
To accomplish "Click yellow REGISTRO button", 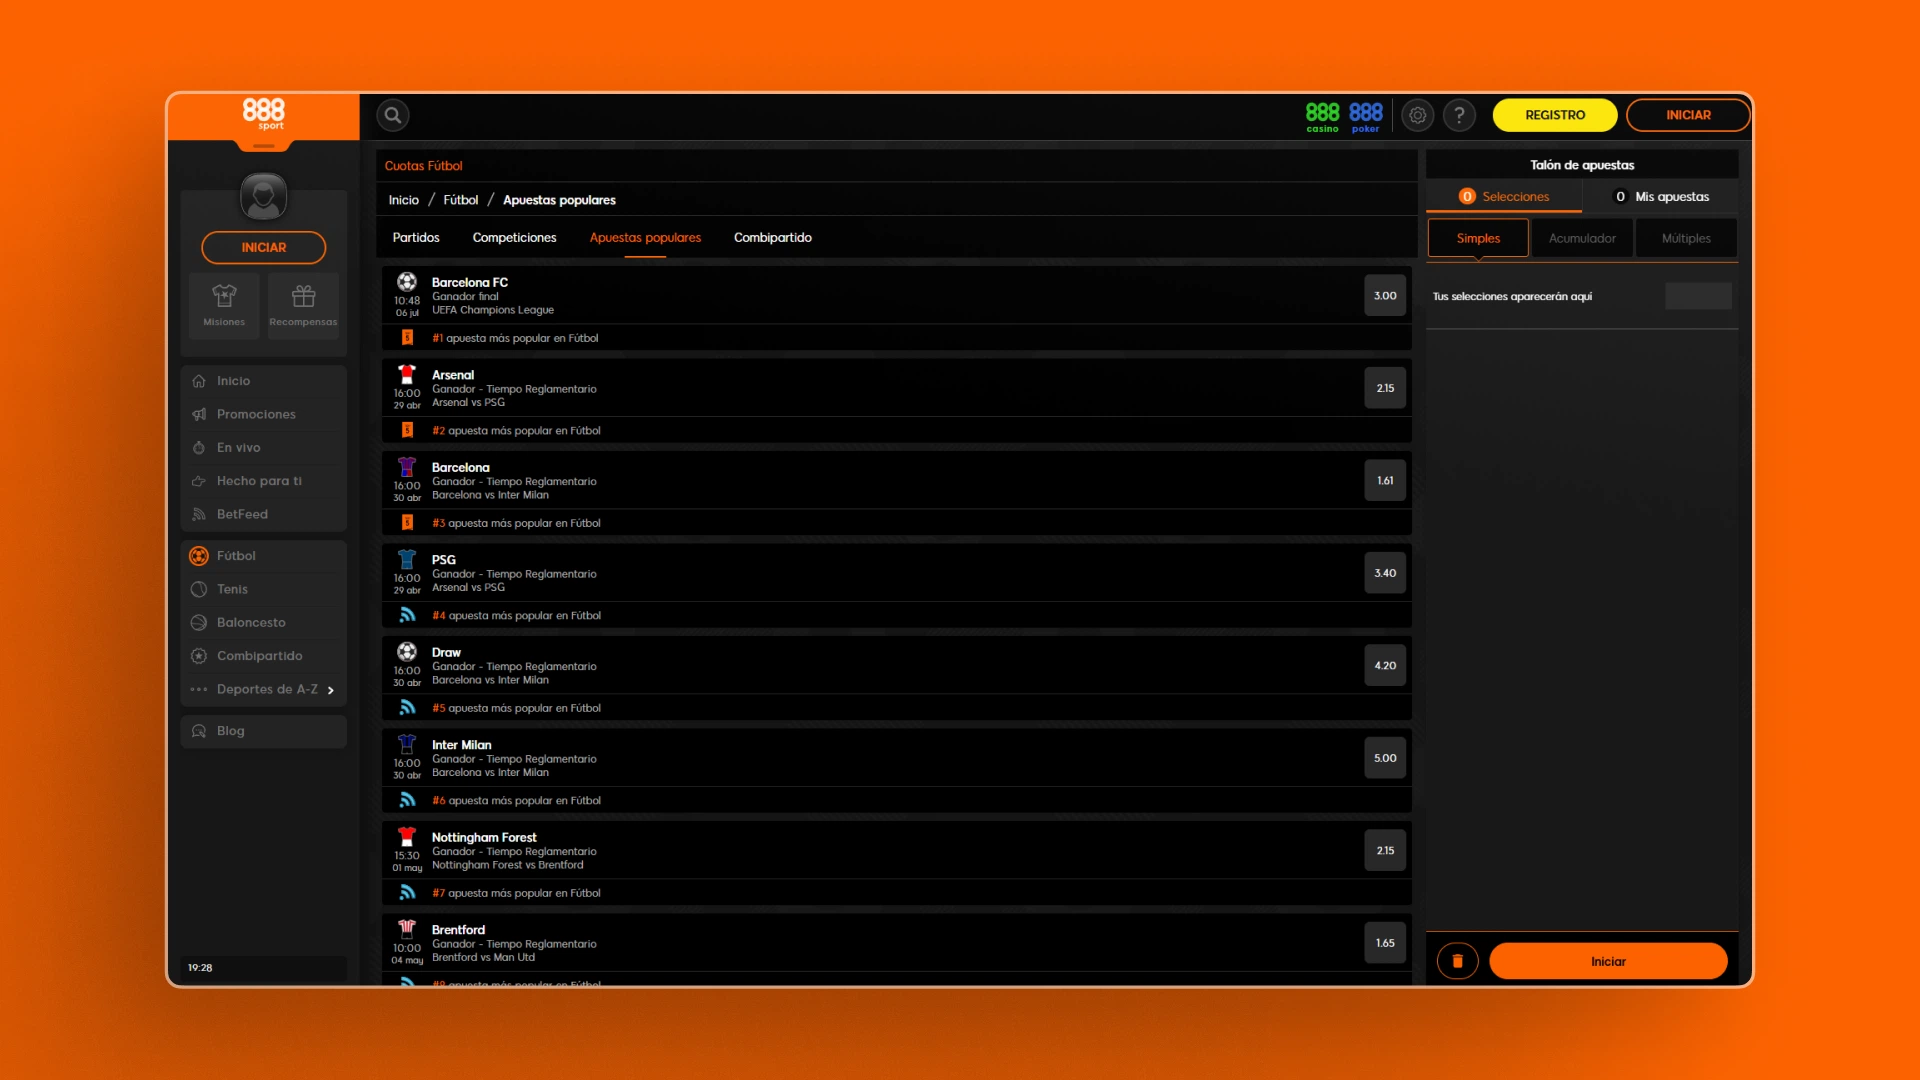I will 1555,115.
